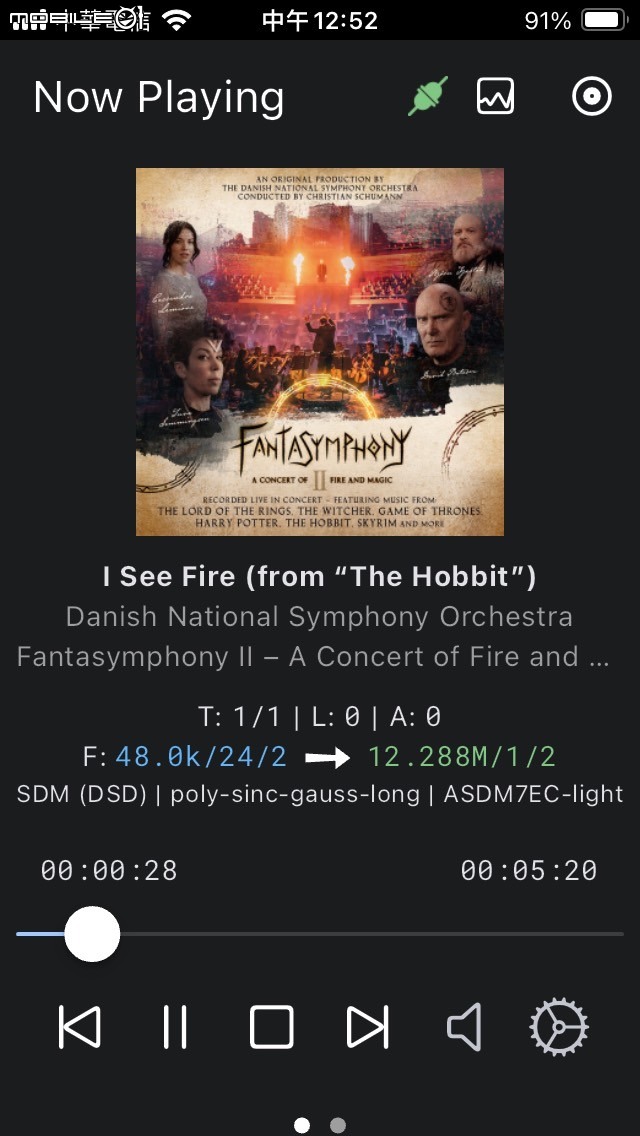Tap the Danish National Symphony Orchestra artist
Viewport: 640px width, 1136px height.
[320, 617]
